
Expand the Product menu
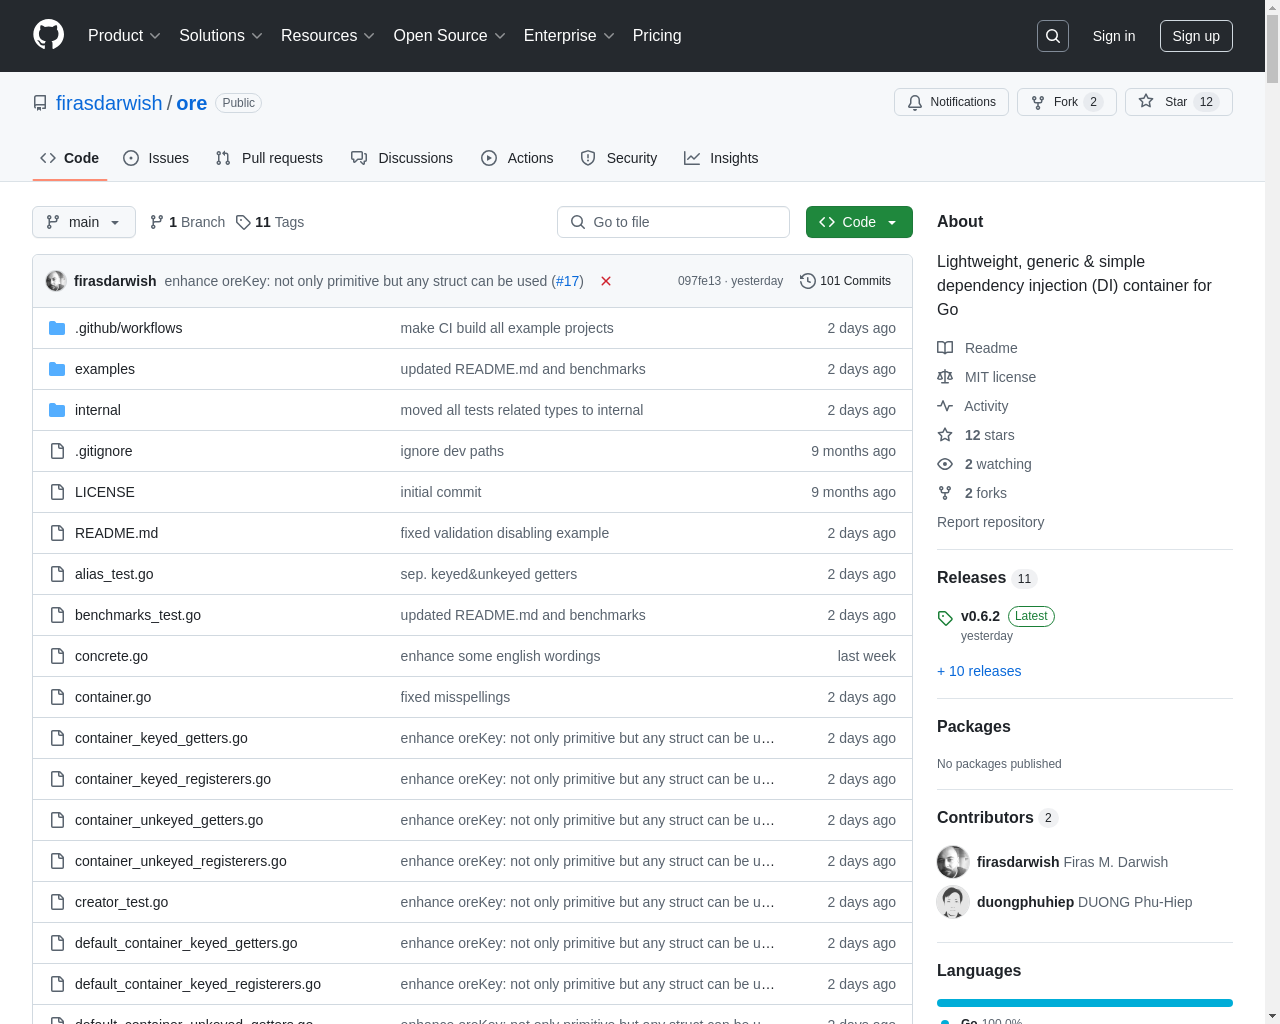pyautogui.click(x=124, y=36)
